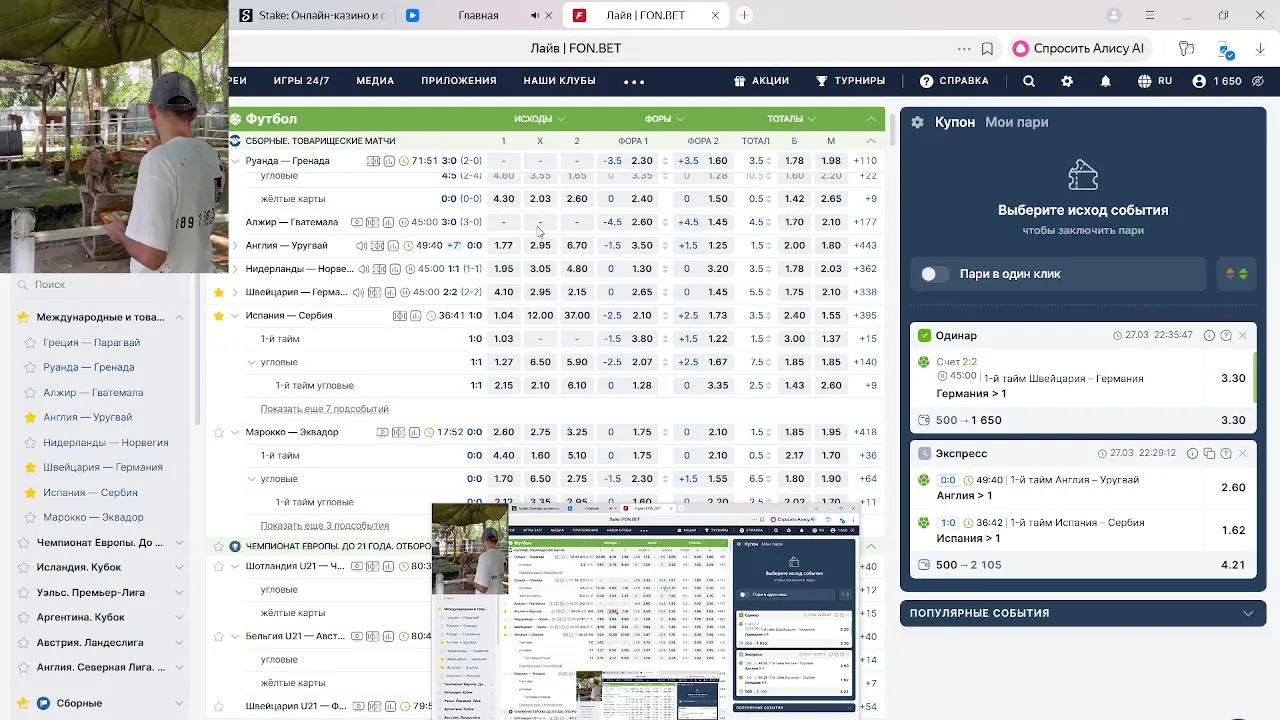
Task: Unfavorite Испания — Сербия star in table
Action: [219, 316]
